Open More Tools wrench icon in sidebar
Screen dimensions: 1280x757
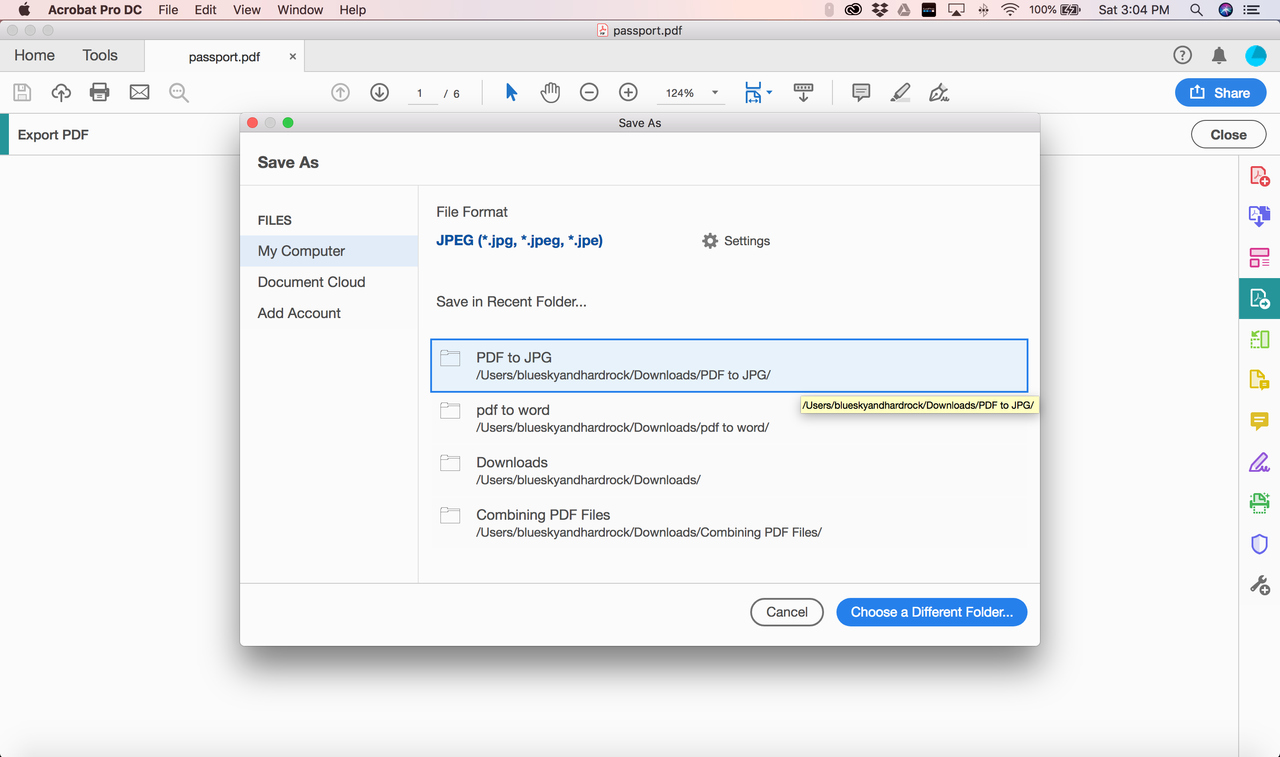click(1260, 585)
